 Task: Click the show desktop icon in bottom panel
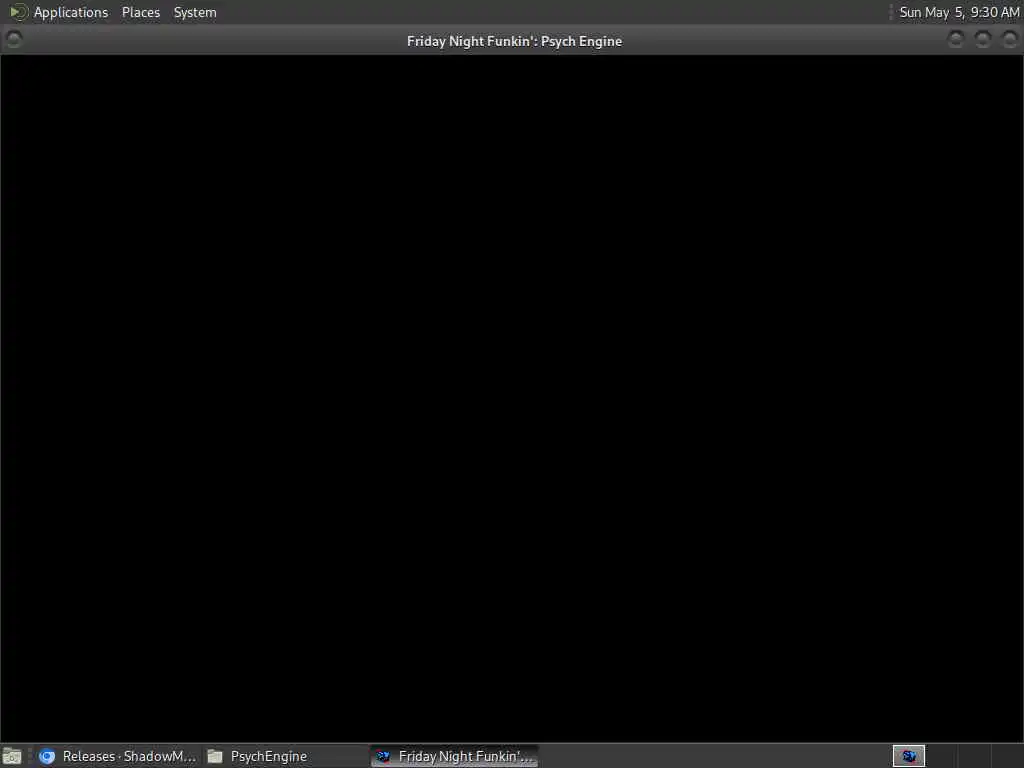12,756
